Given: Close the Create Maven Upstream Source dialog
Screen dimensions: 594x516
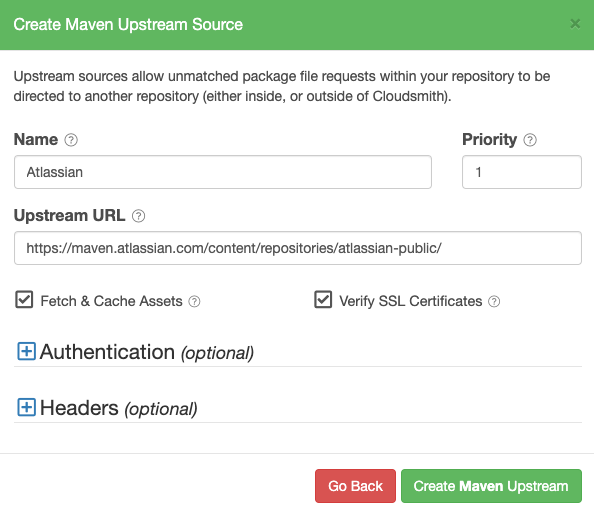Looking at the screenshot, I should [x=575, y=24].
